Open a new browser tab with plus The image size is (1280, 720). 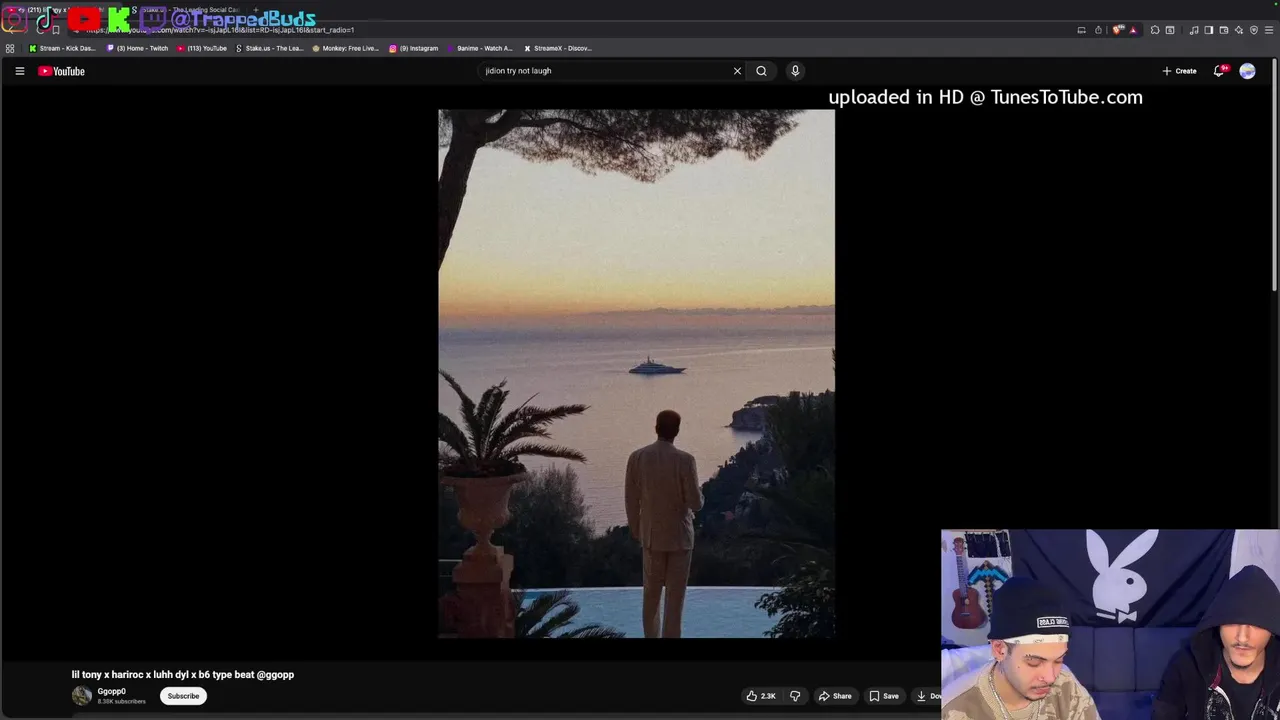point(256,10)
